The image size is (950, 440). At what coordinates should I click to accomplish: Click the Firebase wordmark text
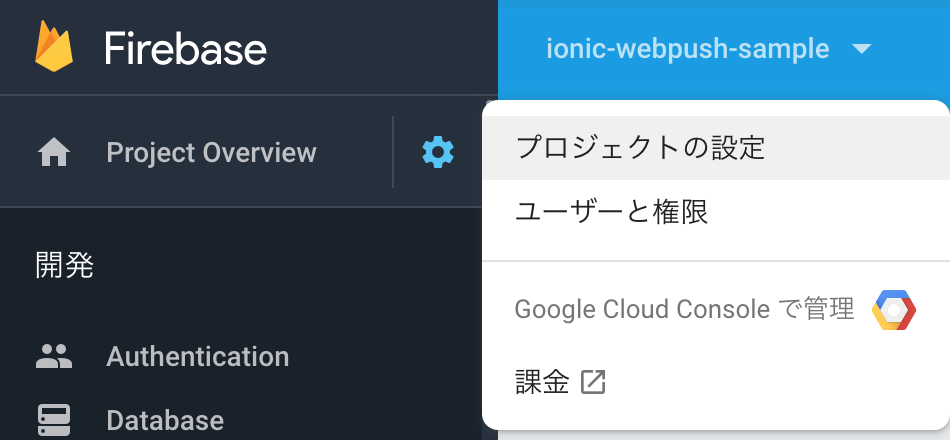click(x=185, y=48)
